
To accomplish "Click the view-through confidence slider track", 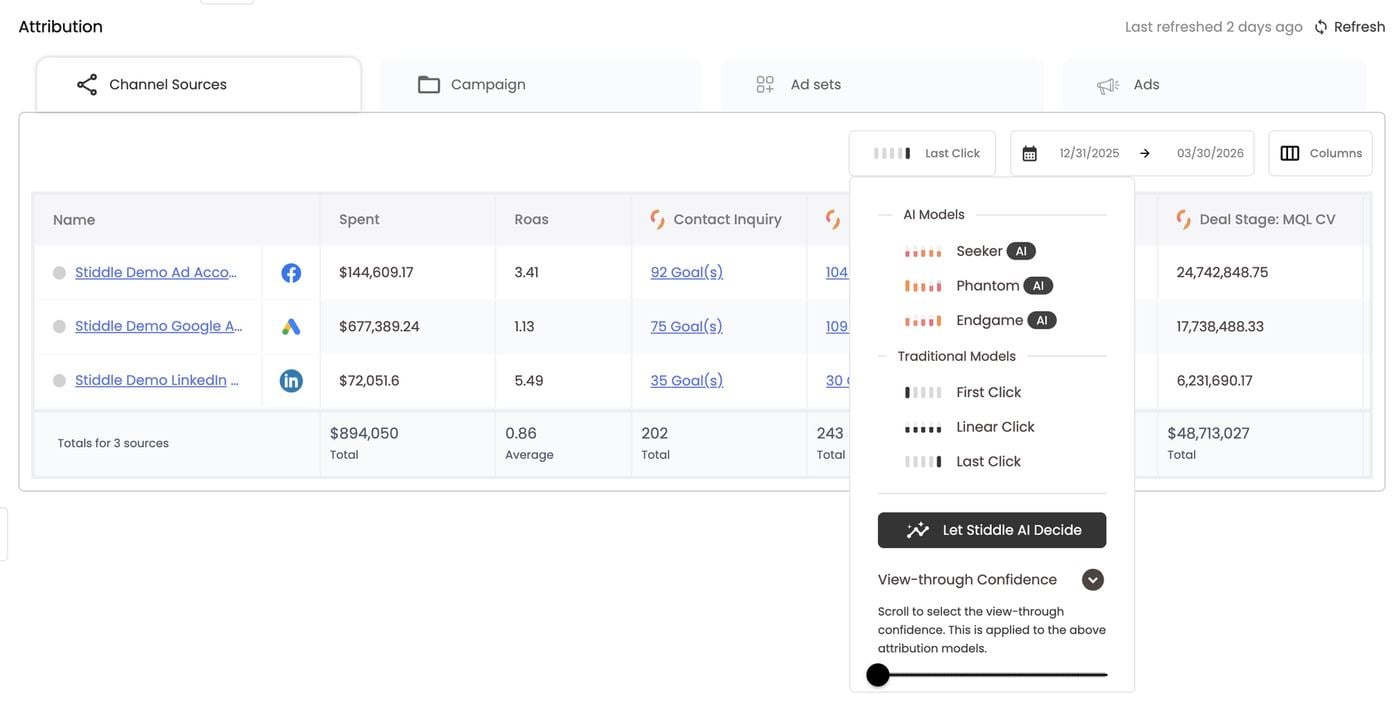I will pos(992,675).
